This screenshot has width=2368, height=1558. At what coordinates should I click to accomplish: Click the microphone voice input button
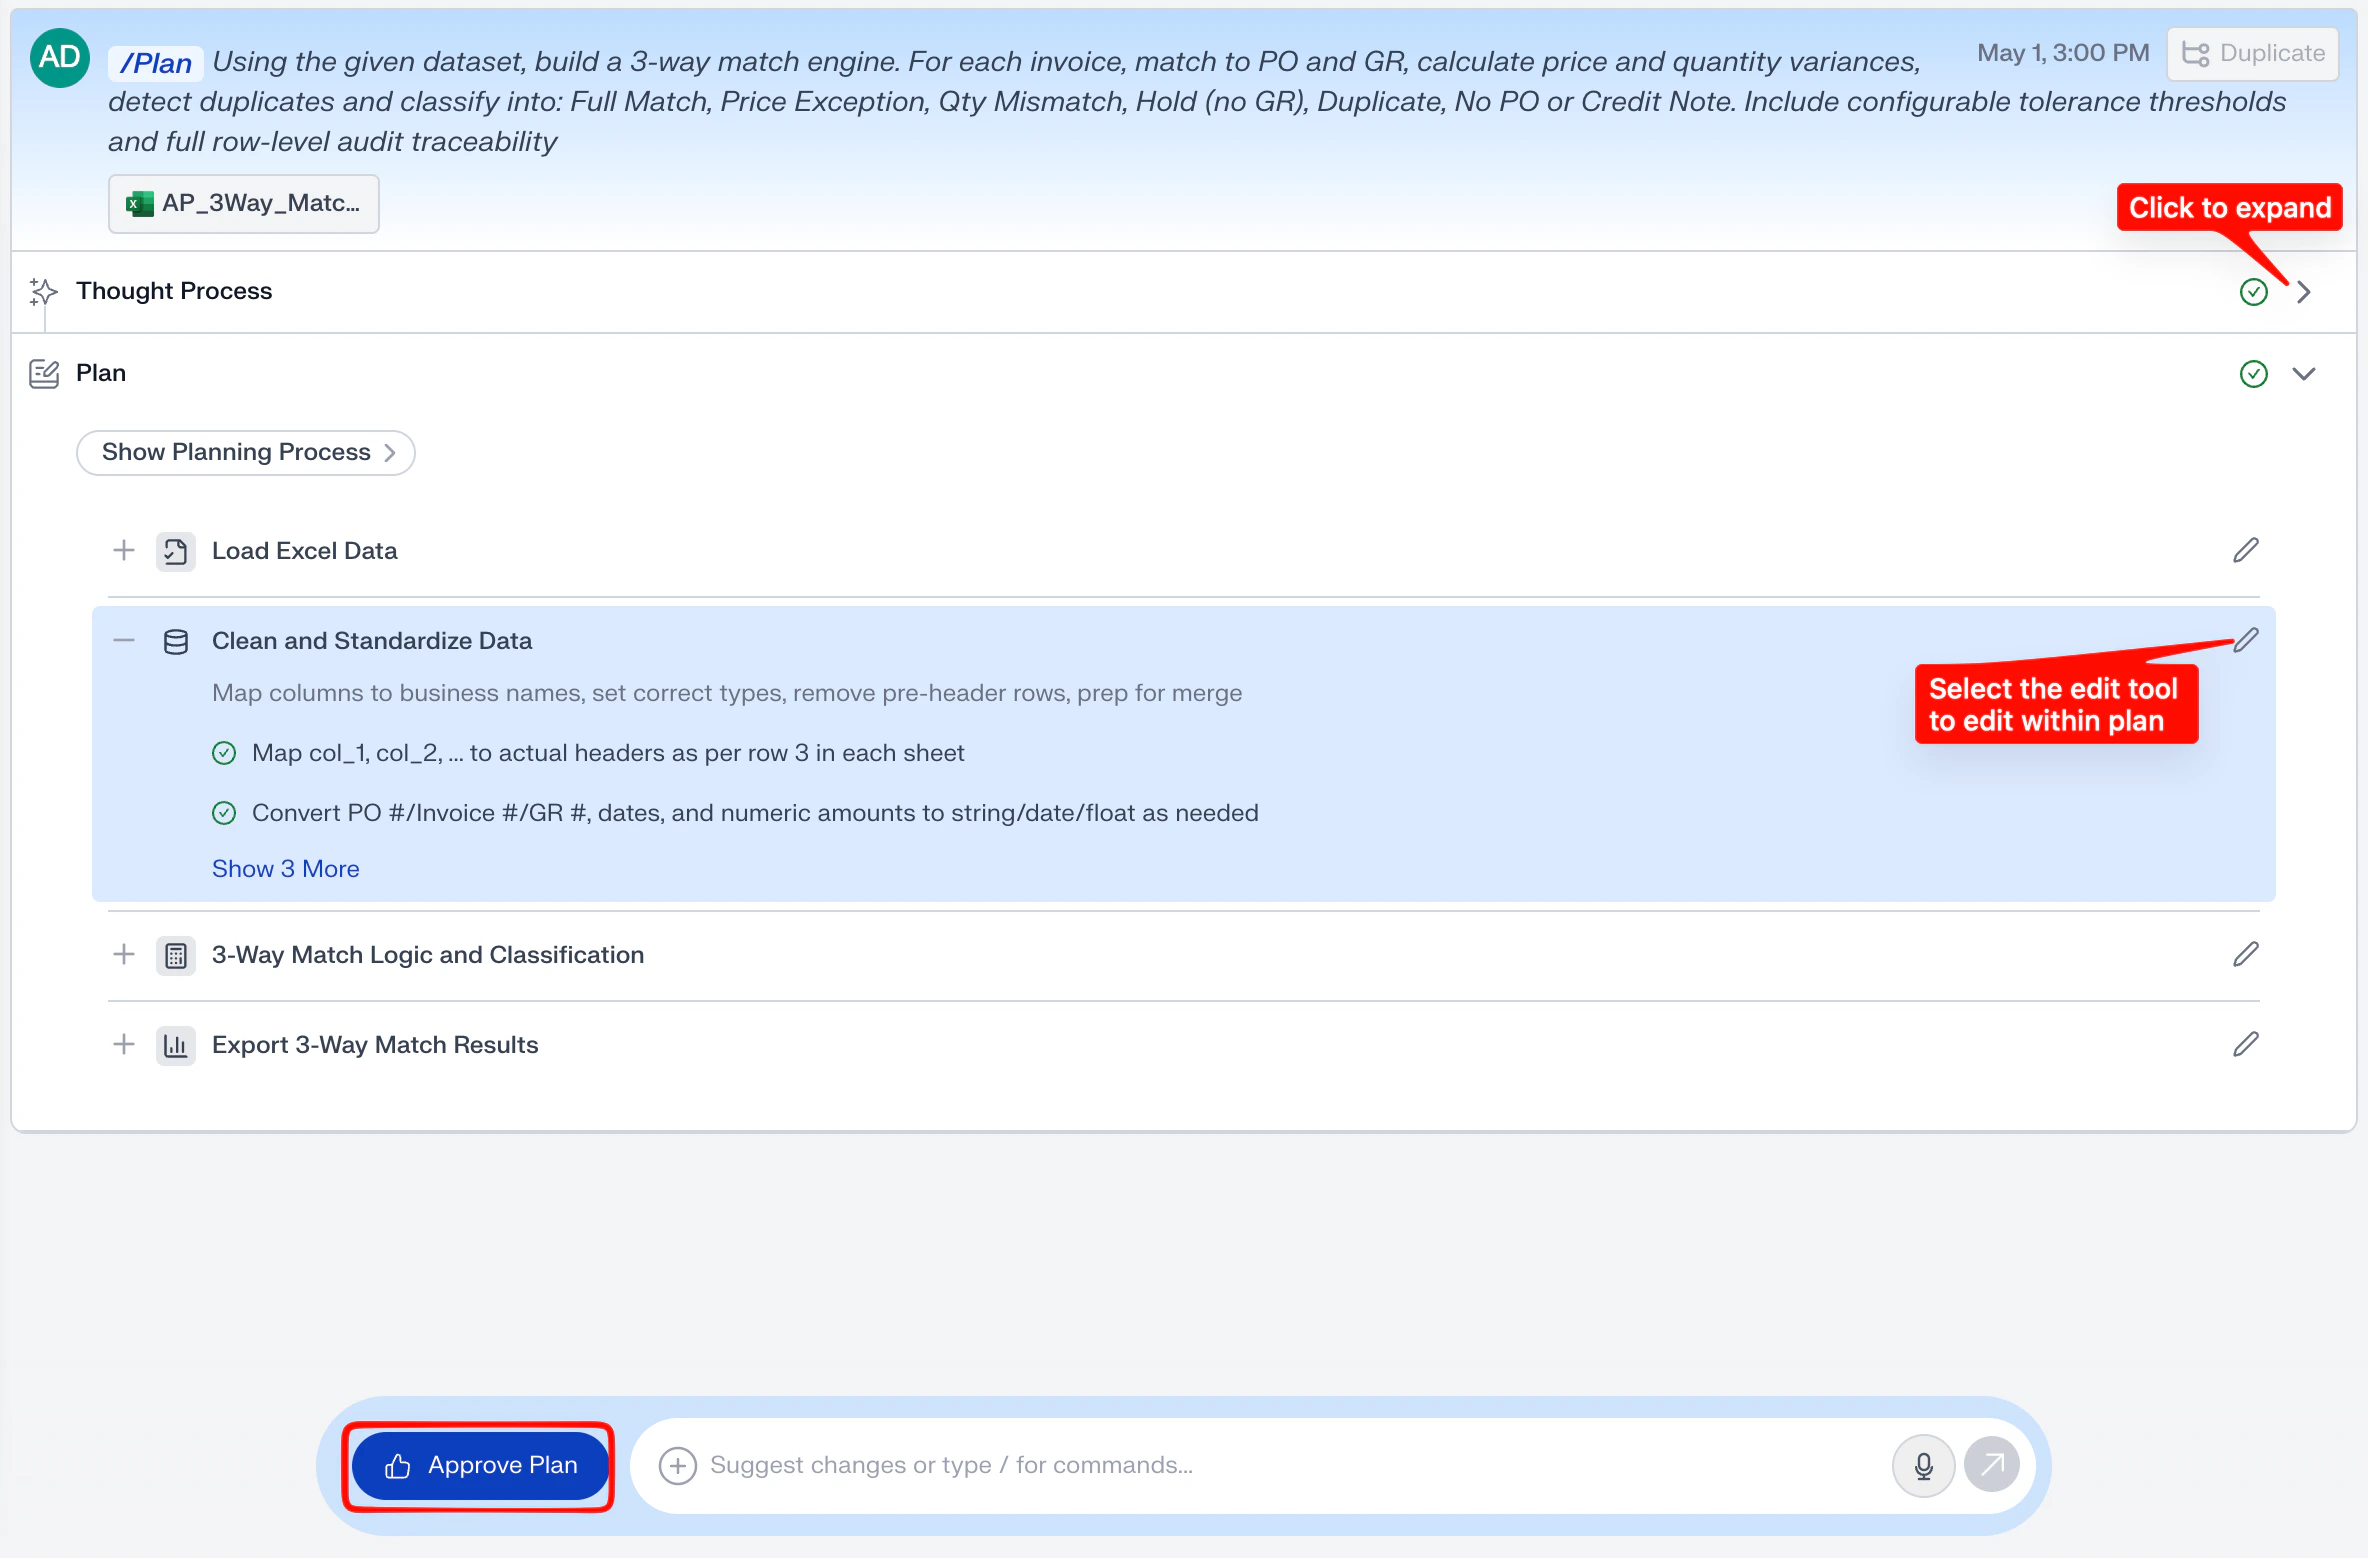pos(1923,1466)
